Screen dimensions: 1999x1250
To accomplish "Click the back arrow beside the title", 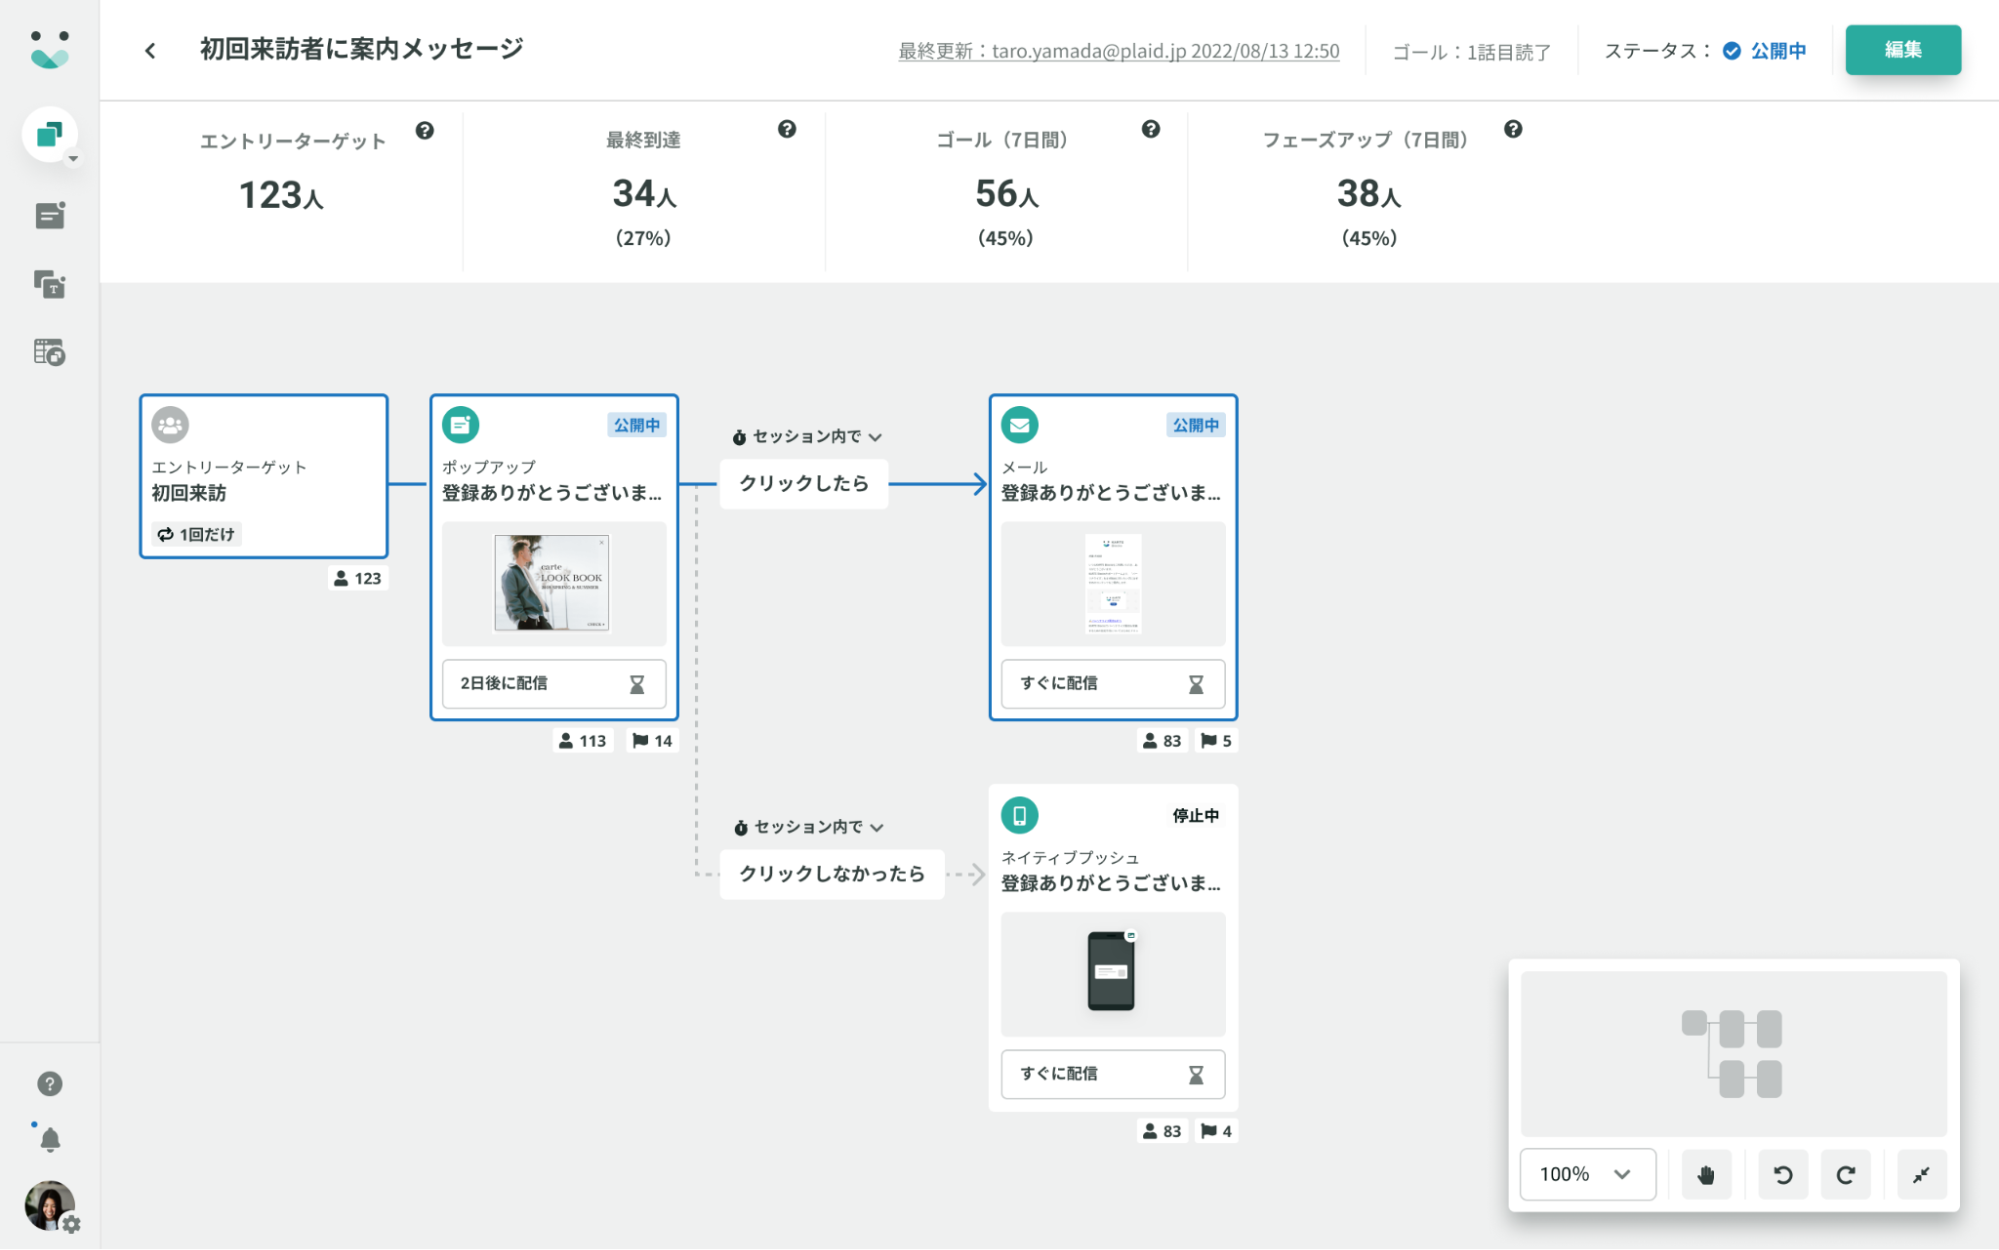I will [x=150, y=50].
